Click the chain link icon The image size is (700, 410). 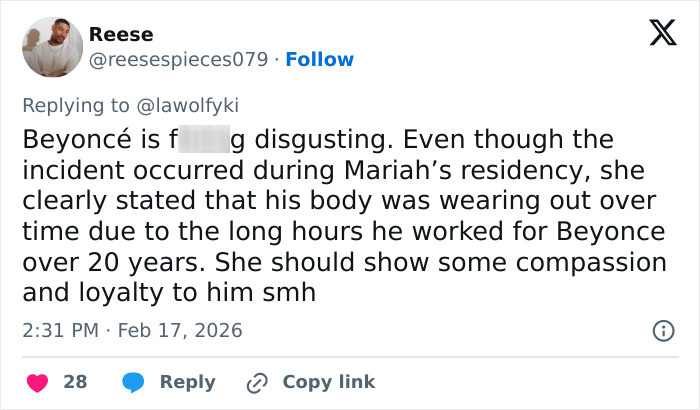[x=257, y=382]
